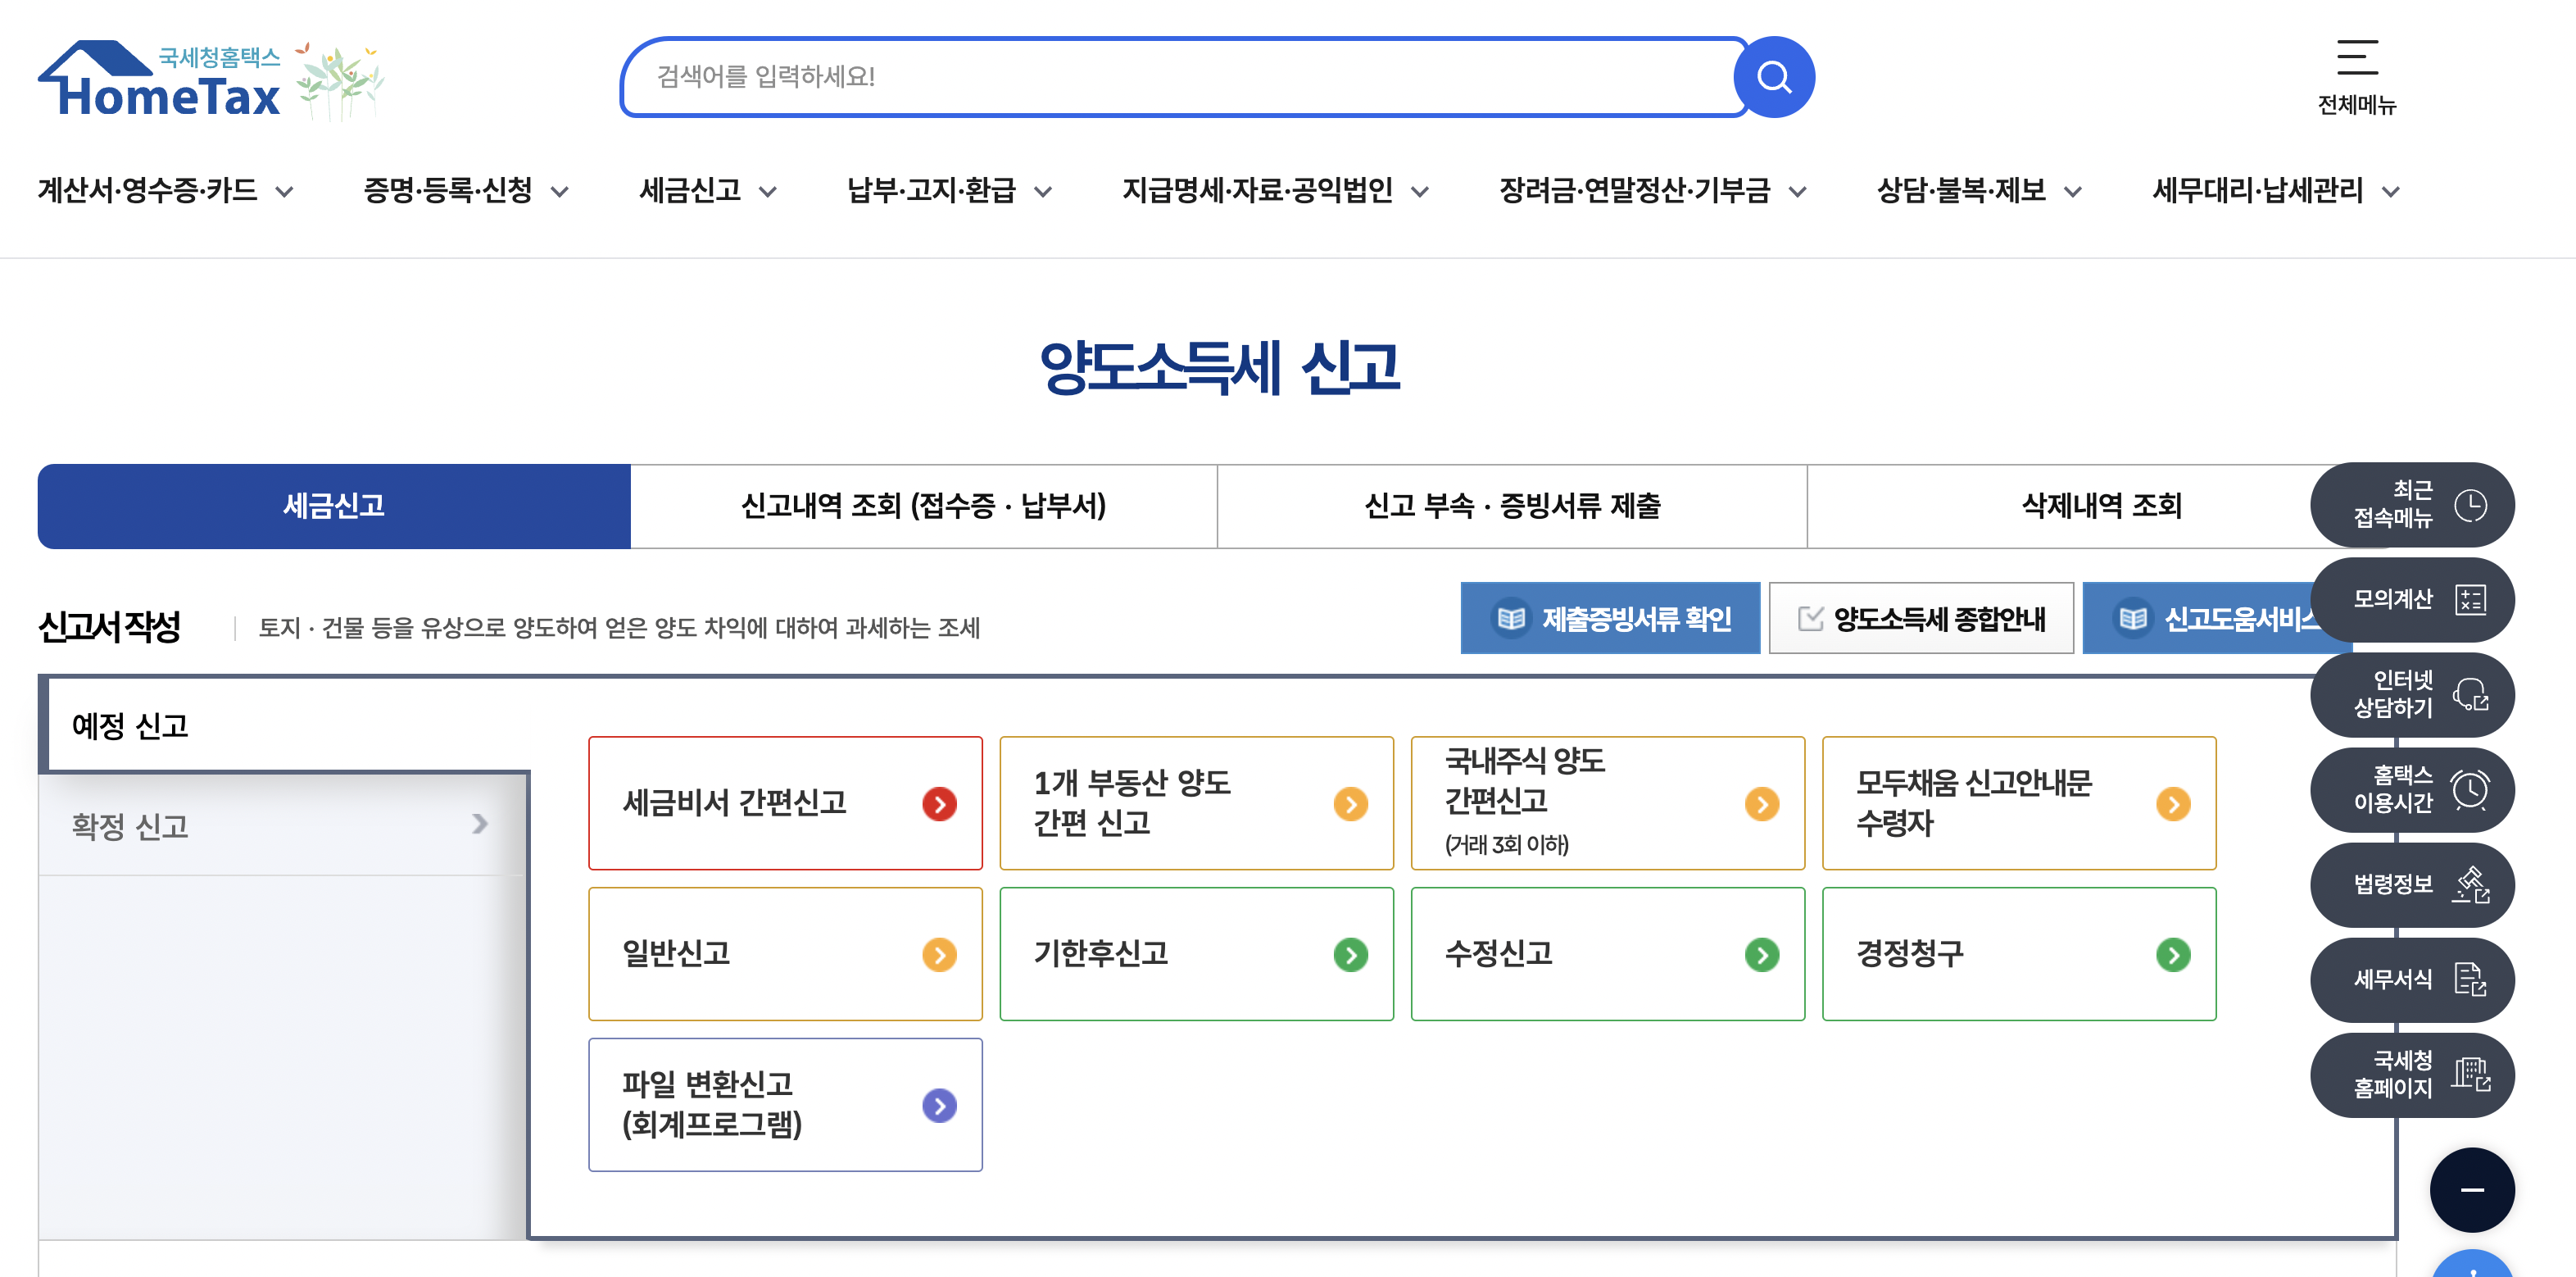This screenshot has width=2576, height=1277.
Task: Open 국세청 홈페이지 building side button
Action: click(x=2411, y=1074)
